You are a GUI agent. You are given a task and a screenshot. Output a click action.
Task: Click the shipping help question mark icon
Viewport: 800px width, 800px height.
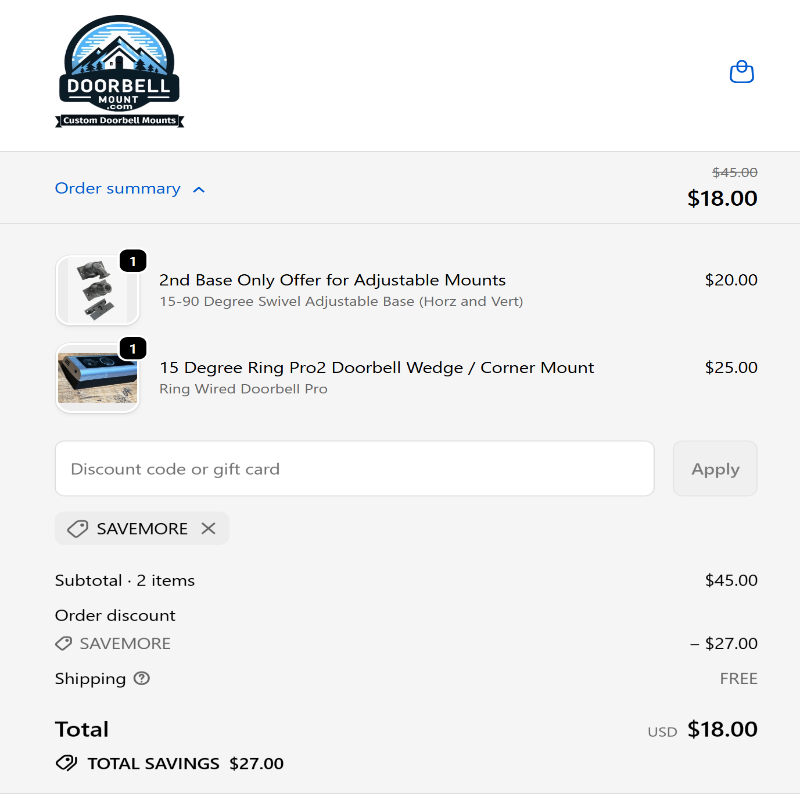pyautogui.click(x=142, y=678)
